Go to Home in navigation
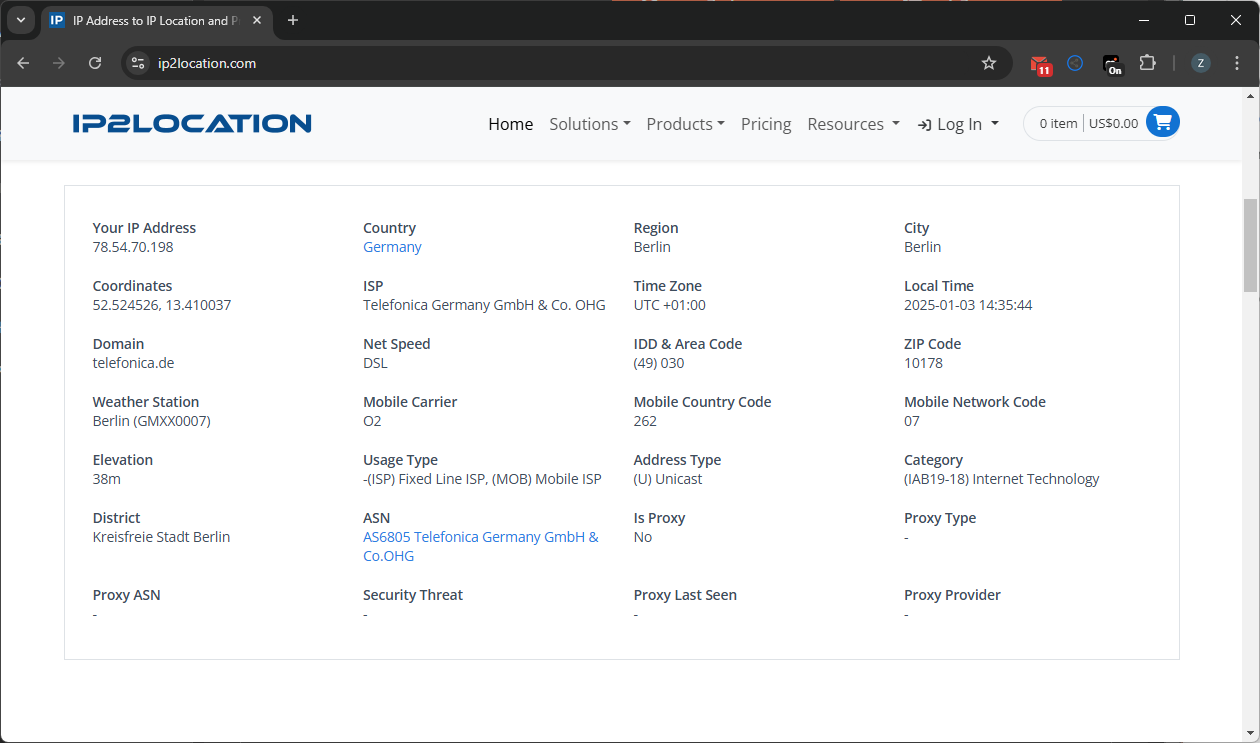 click(510, 124)
